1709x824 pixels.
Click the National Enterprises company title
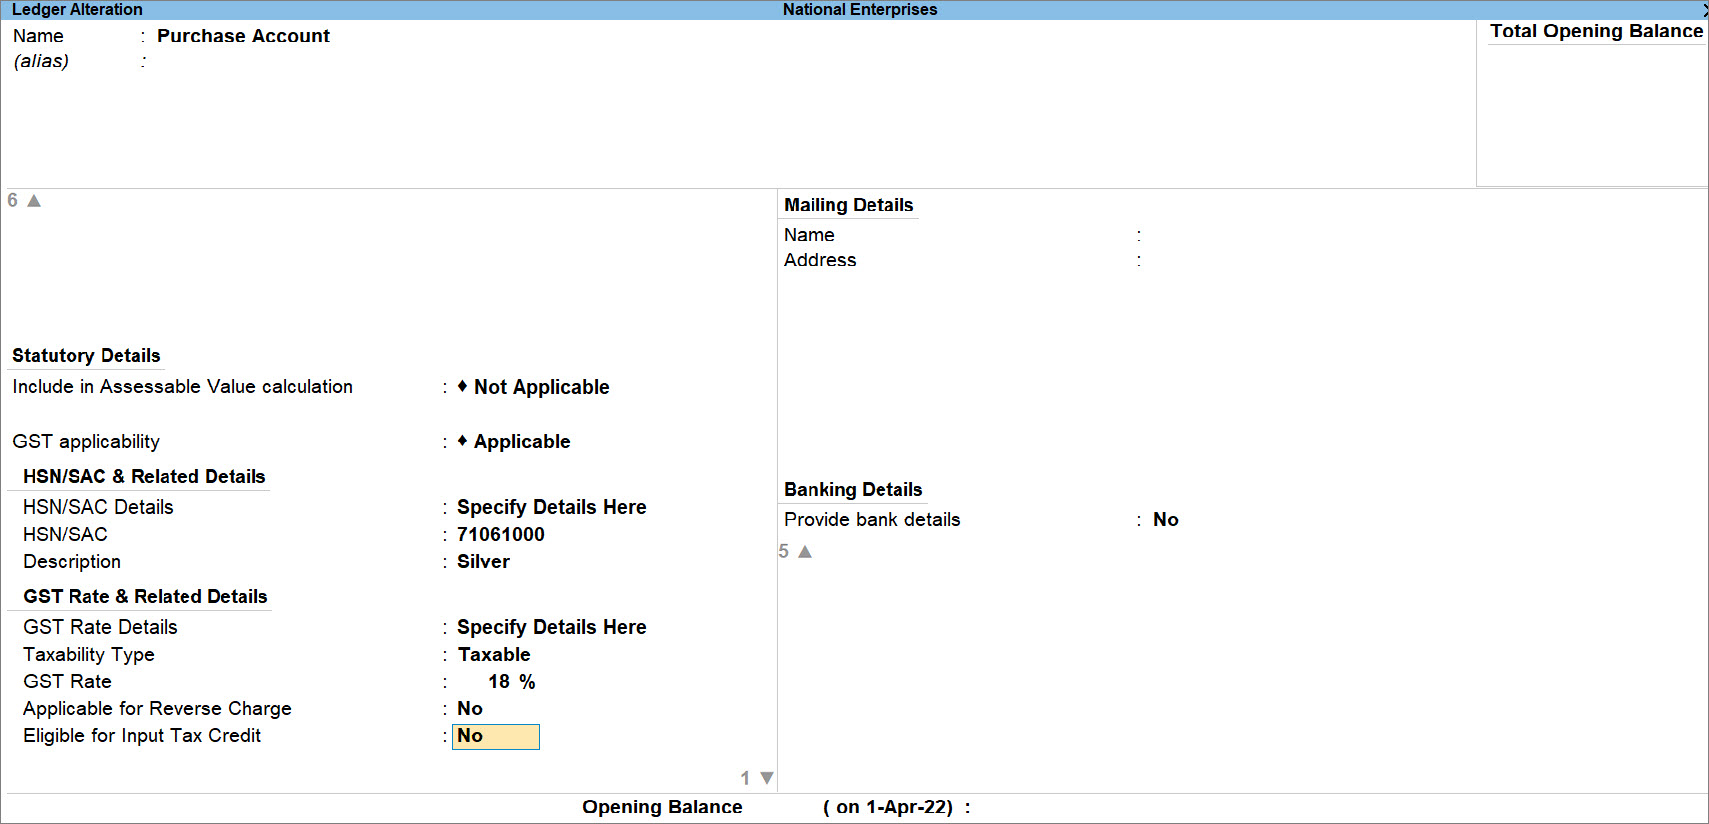tap(860, 10)
